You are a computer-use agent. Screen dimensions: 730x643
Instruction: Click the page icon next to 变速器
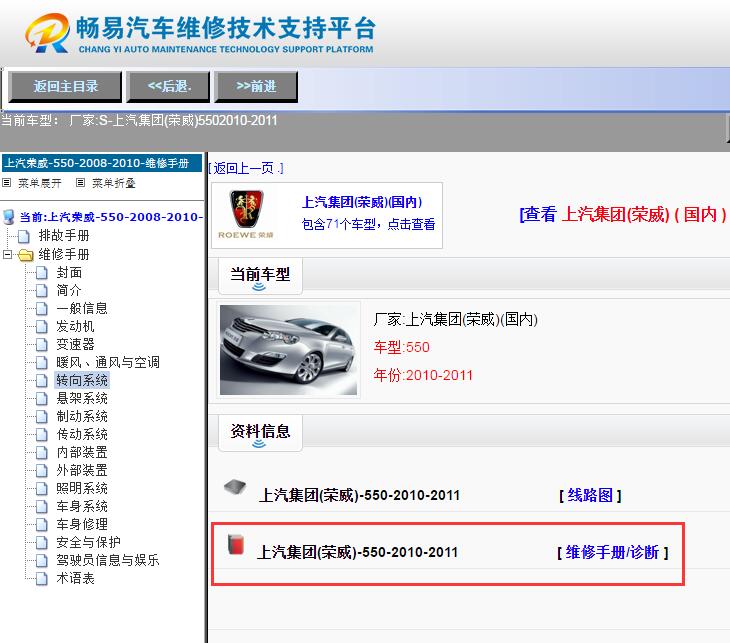click(42, 345)
